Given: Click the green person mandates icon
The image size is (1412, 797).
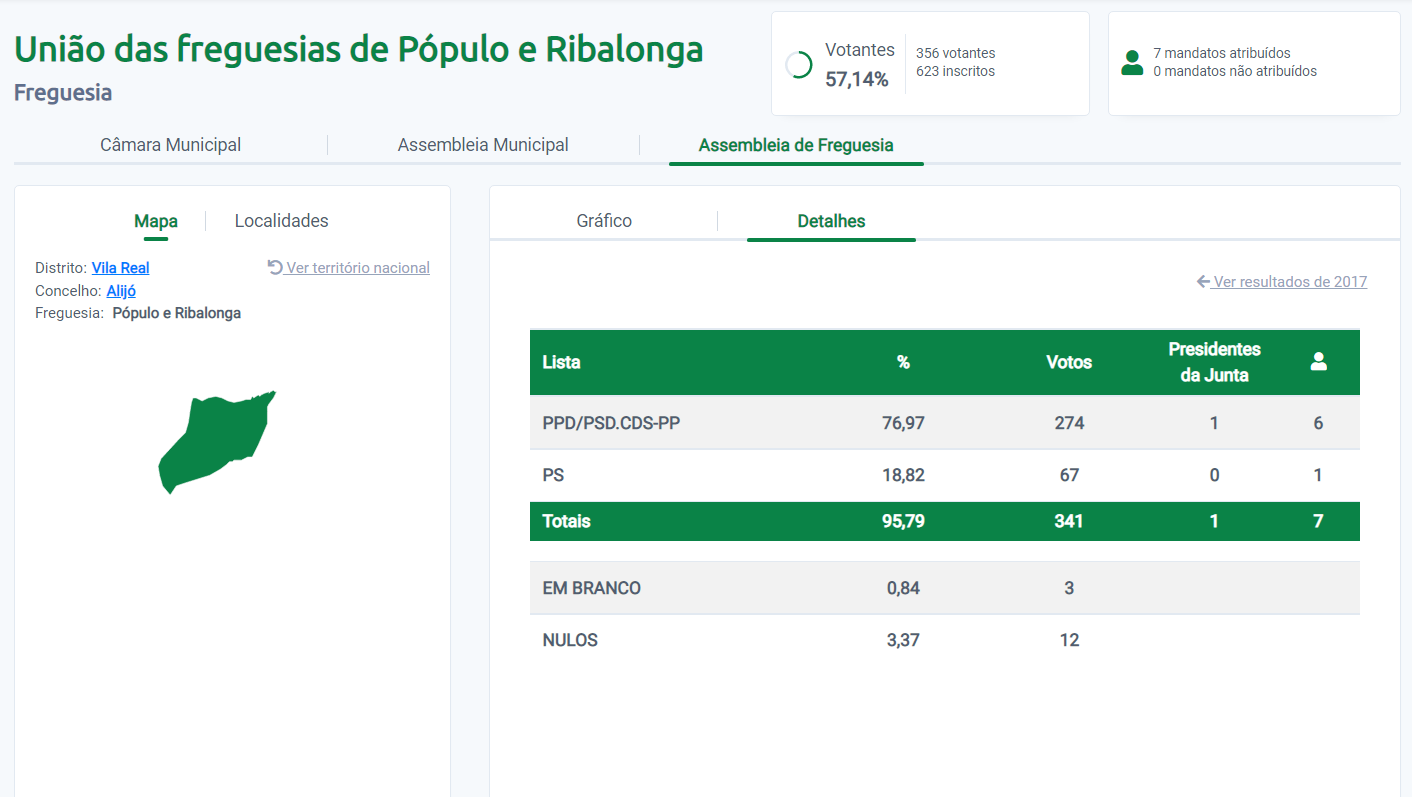Looking at the screenshot, I should (x=1132, y=63).
